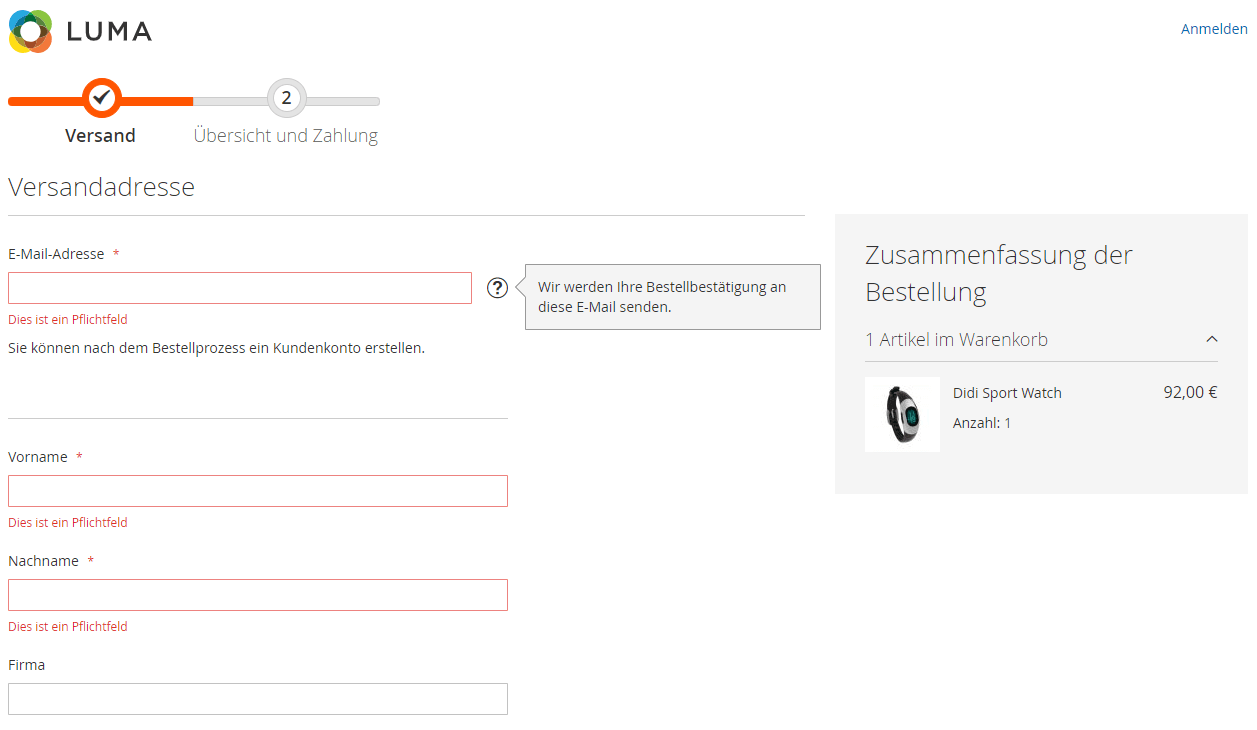The height and width of the screenshot is (730, 1257).
Task: Click the 92,00 € price text
Action: 1190,392
